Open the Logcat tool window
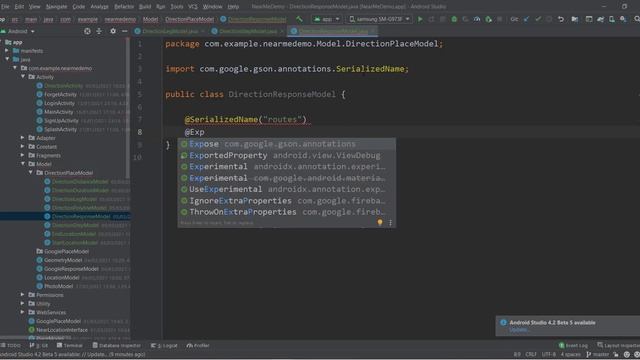 pos(164,346)
